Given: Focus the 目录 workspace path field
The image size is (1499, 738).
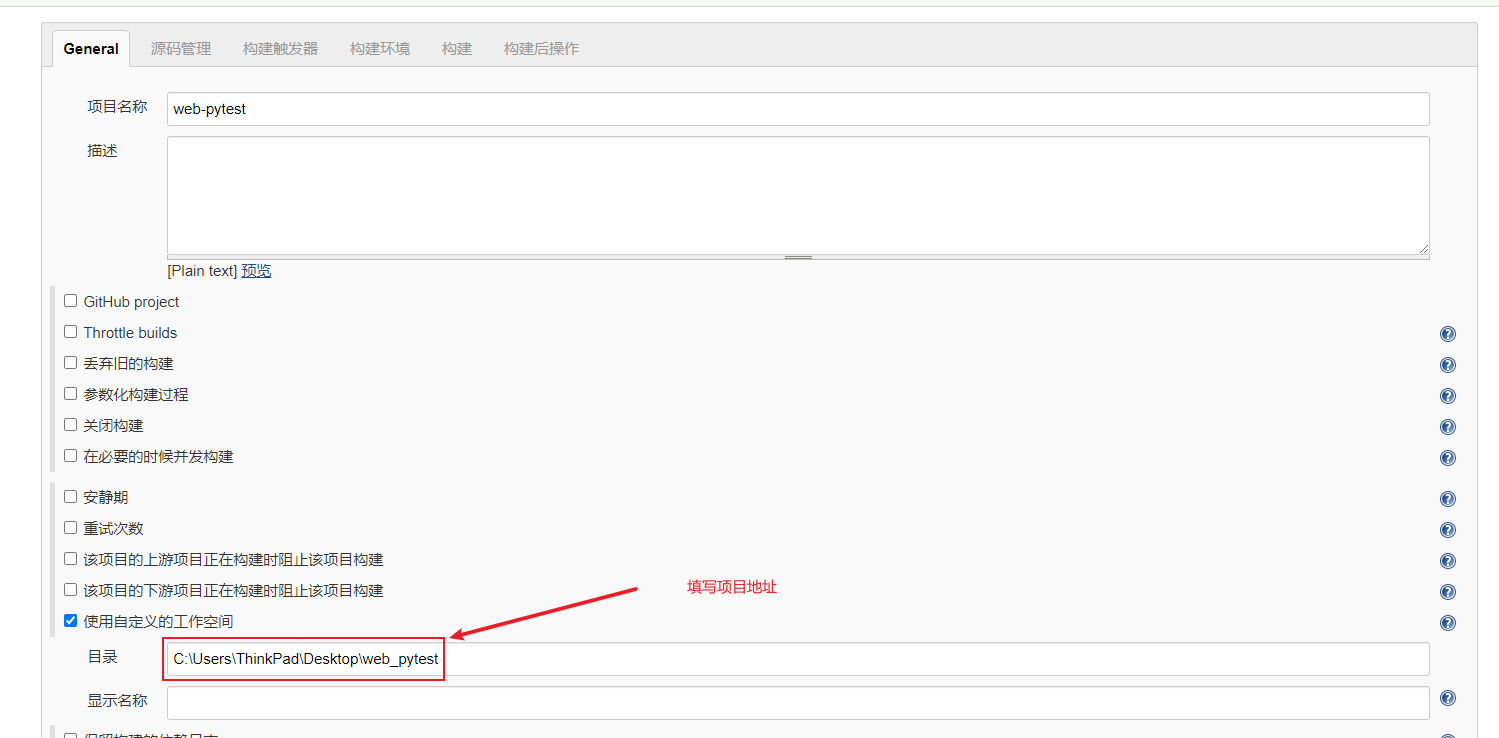Looking at the screenshot, I should (798, 659).
